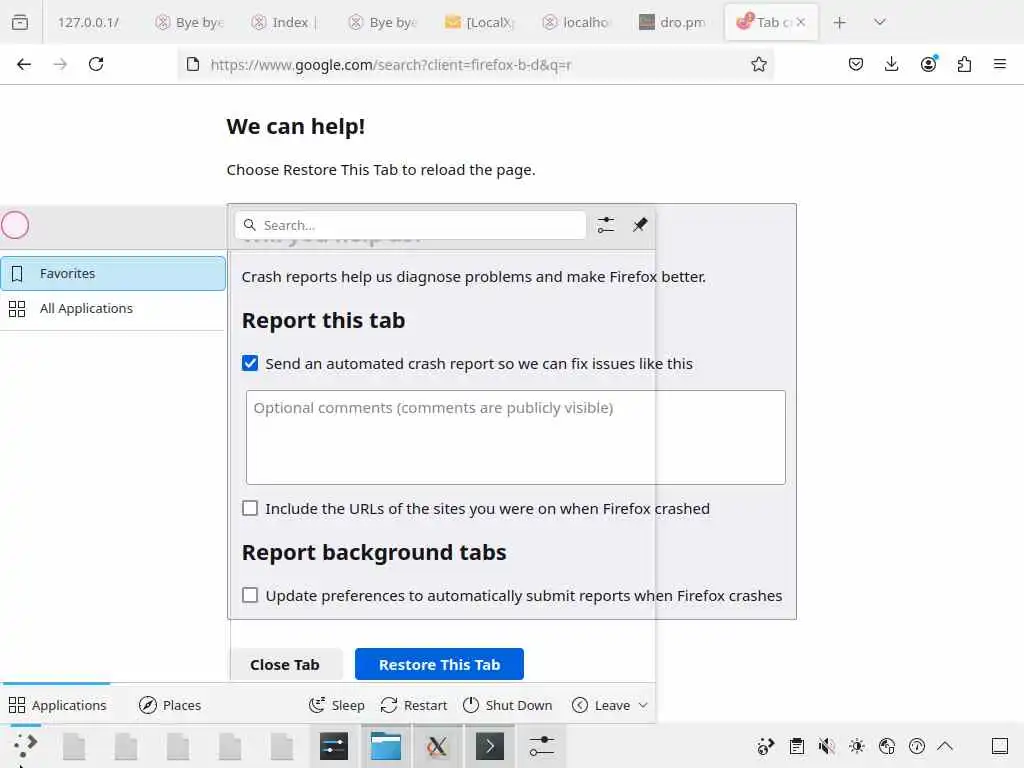
Task: Click Restore This Tab button
Action: [440, 664]
